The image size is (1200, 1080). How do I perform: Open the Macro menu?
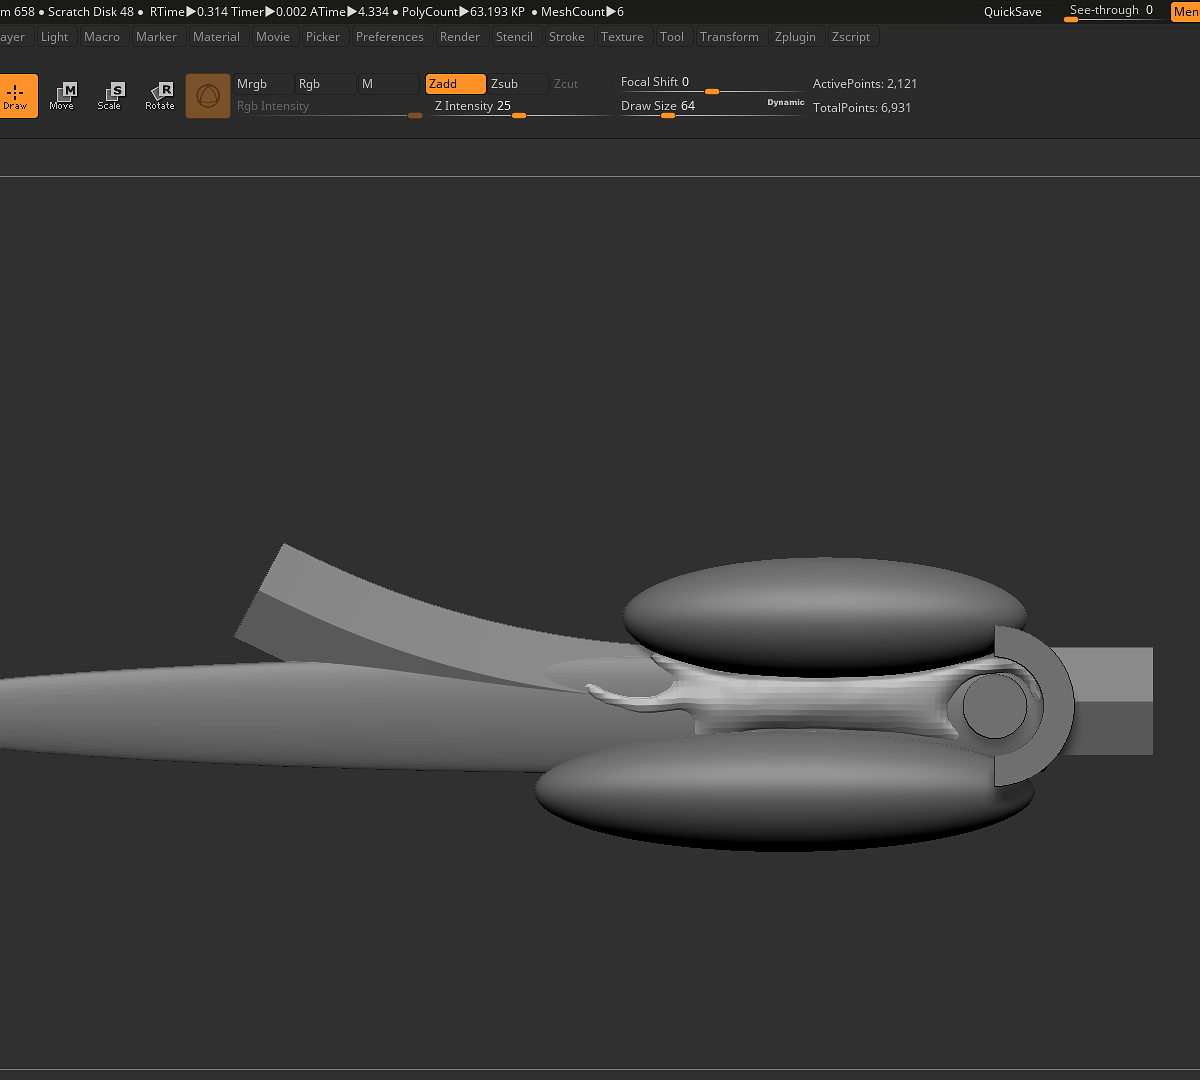[x=102, y=37]
